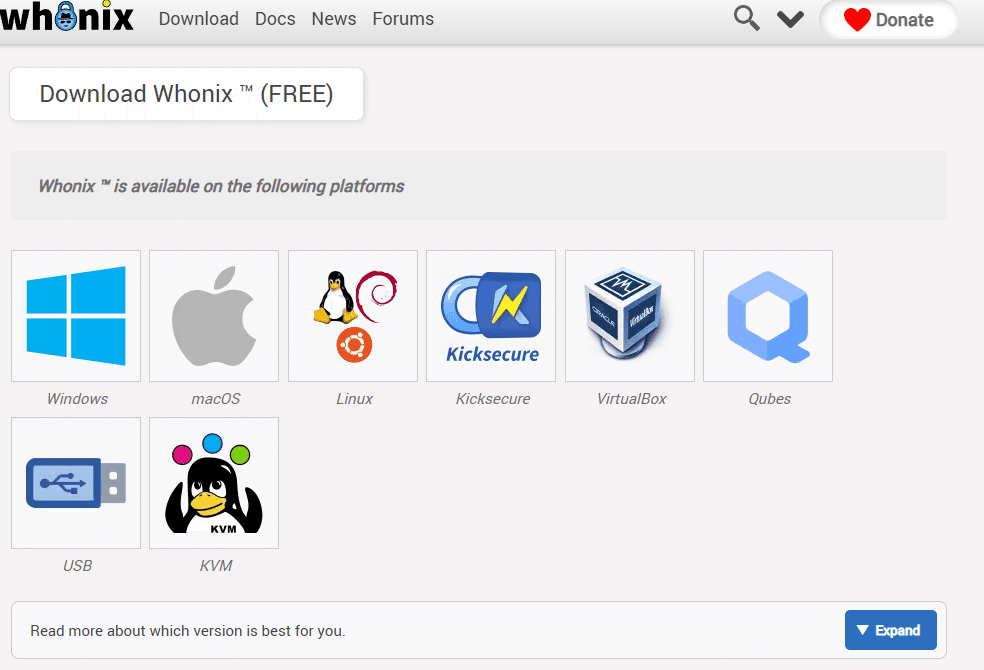Open the Forums menu item
This screenshot has width=984, height=670.
(403, 19)
